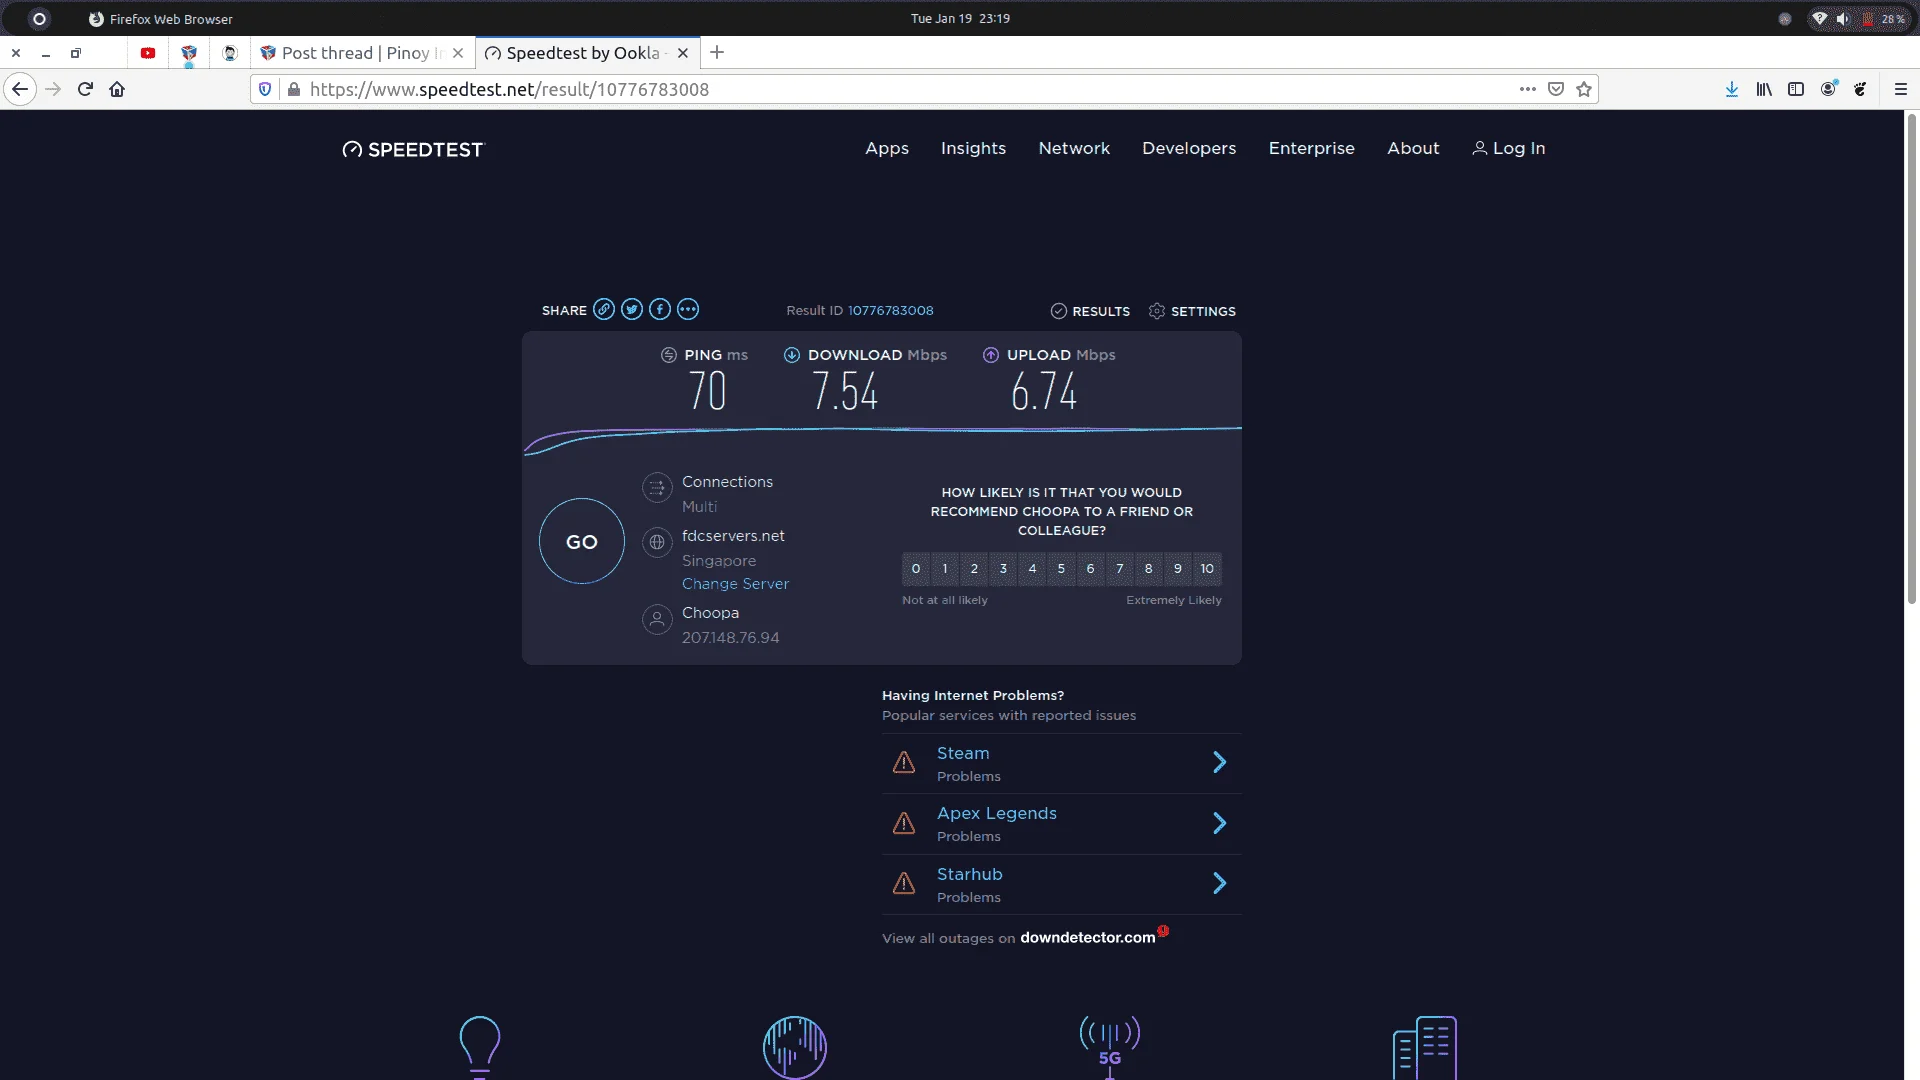Open Firefox library icon
This screenshot has height=1080, width=1920.
(1763, 89)
